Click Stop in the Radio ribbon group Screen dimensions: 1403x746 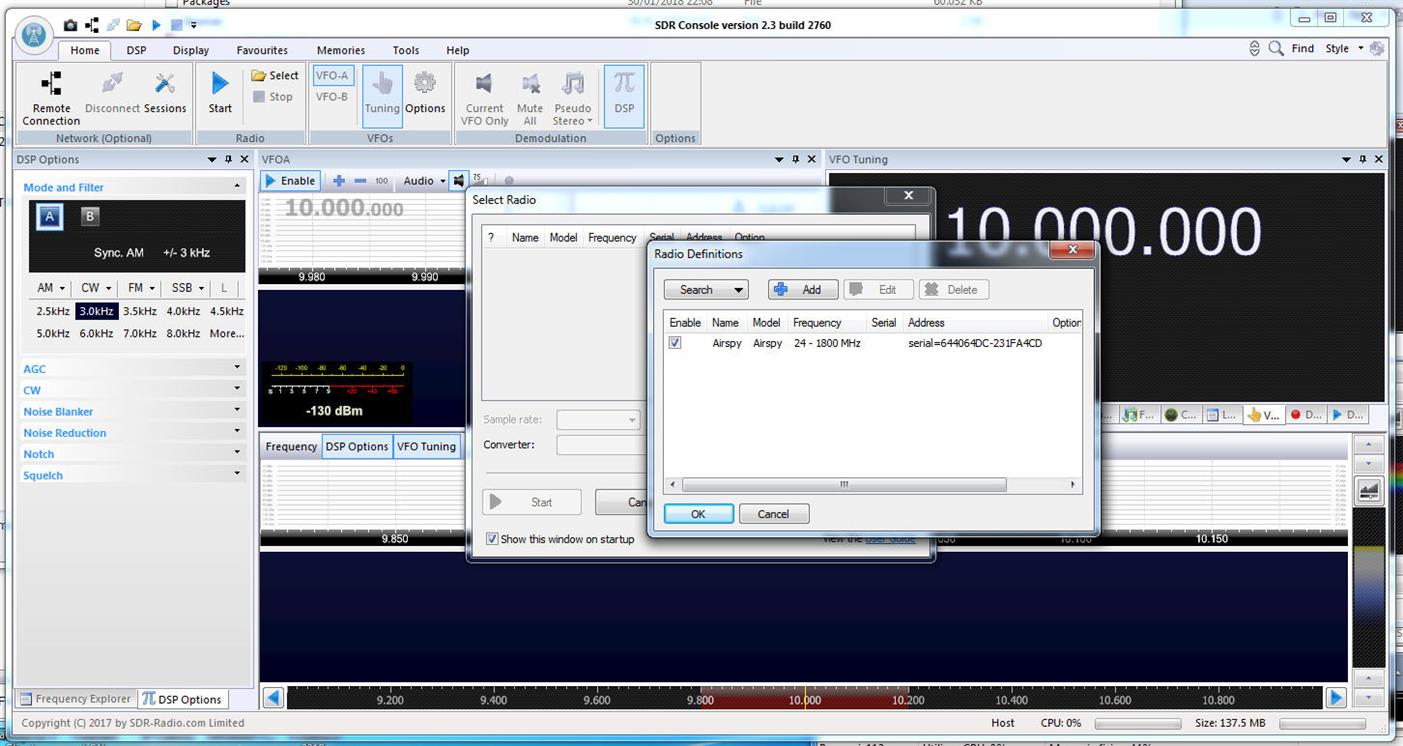click(273, 97)
